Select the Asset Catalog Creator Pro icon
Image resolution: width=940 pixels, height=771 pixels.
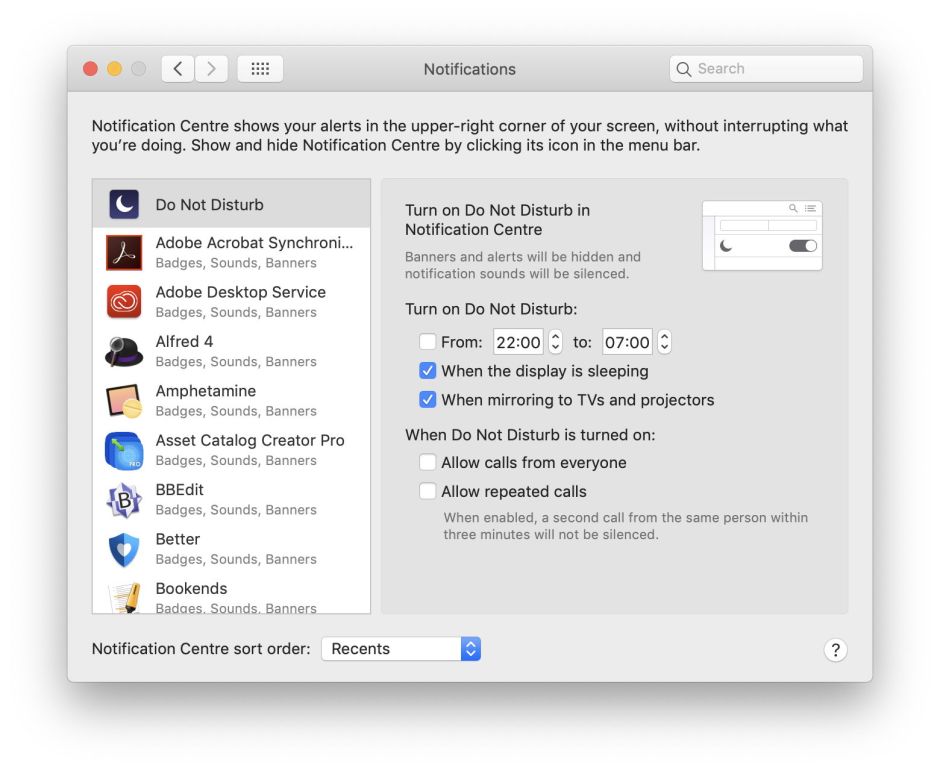tap(124, 450)
